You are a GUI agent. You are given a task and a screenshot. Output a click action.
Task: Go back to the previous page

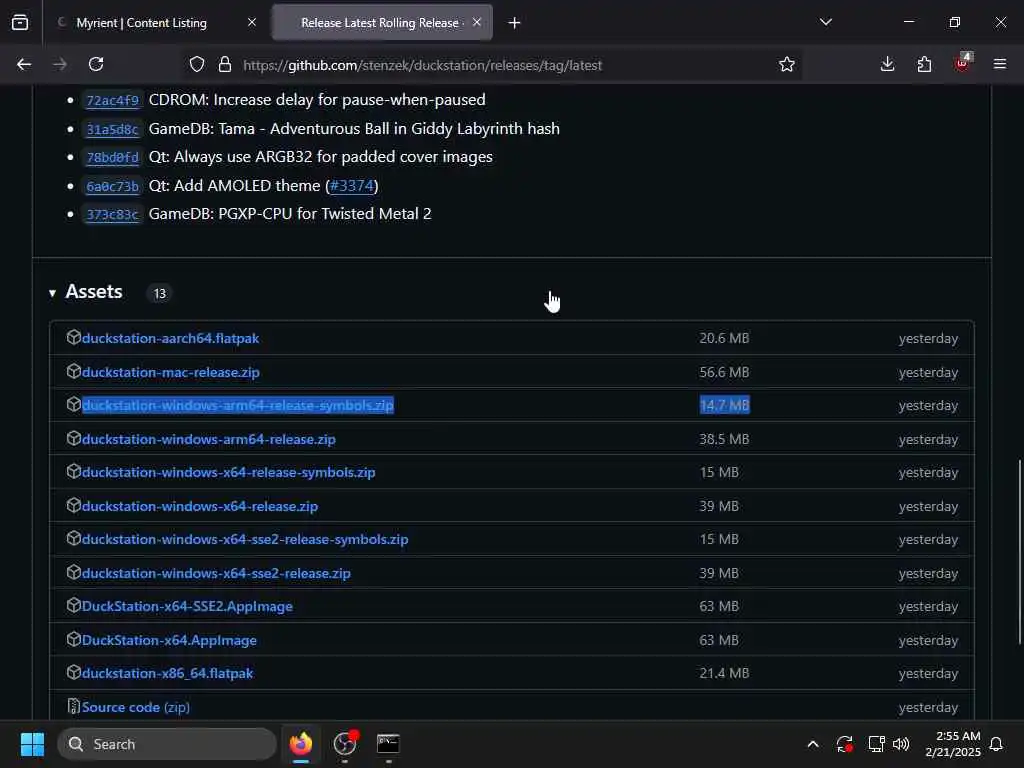tap(24, 64)
